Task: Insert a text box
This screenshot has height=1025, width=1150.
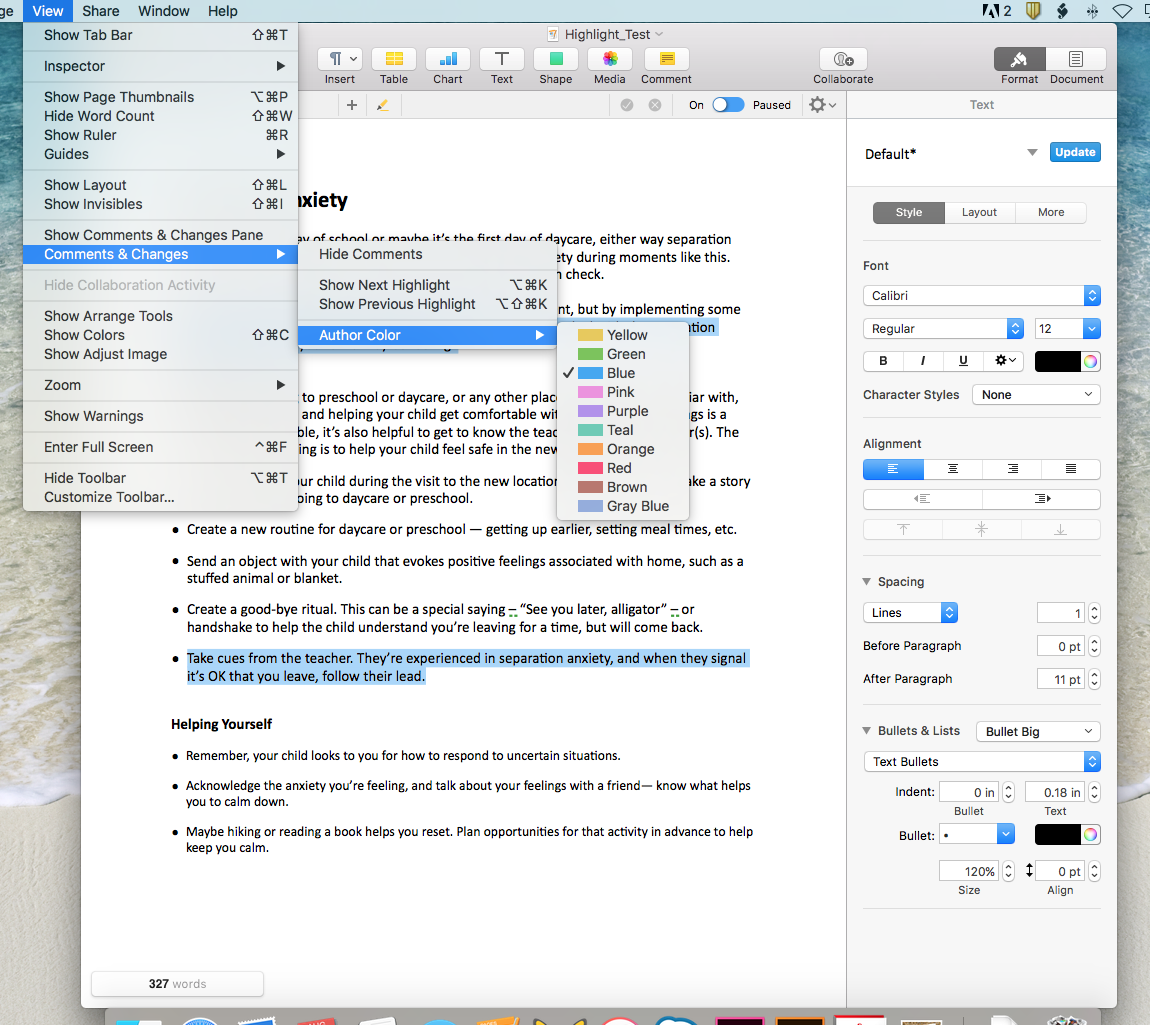Action: point(501,61)
